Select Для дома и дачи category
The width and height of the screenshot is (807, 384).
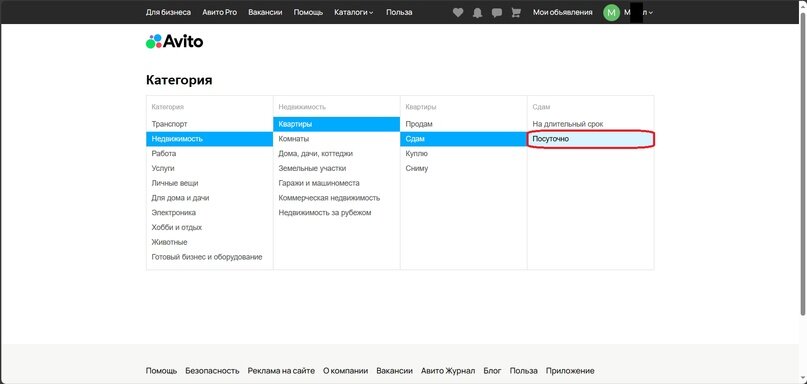(209, 198)
